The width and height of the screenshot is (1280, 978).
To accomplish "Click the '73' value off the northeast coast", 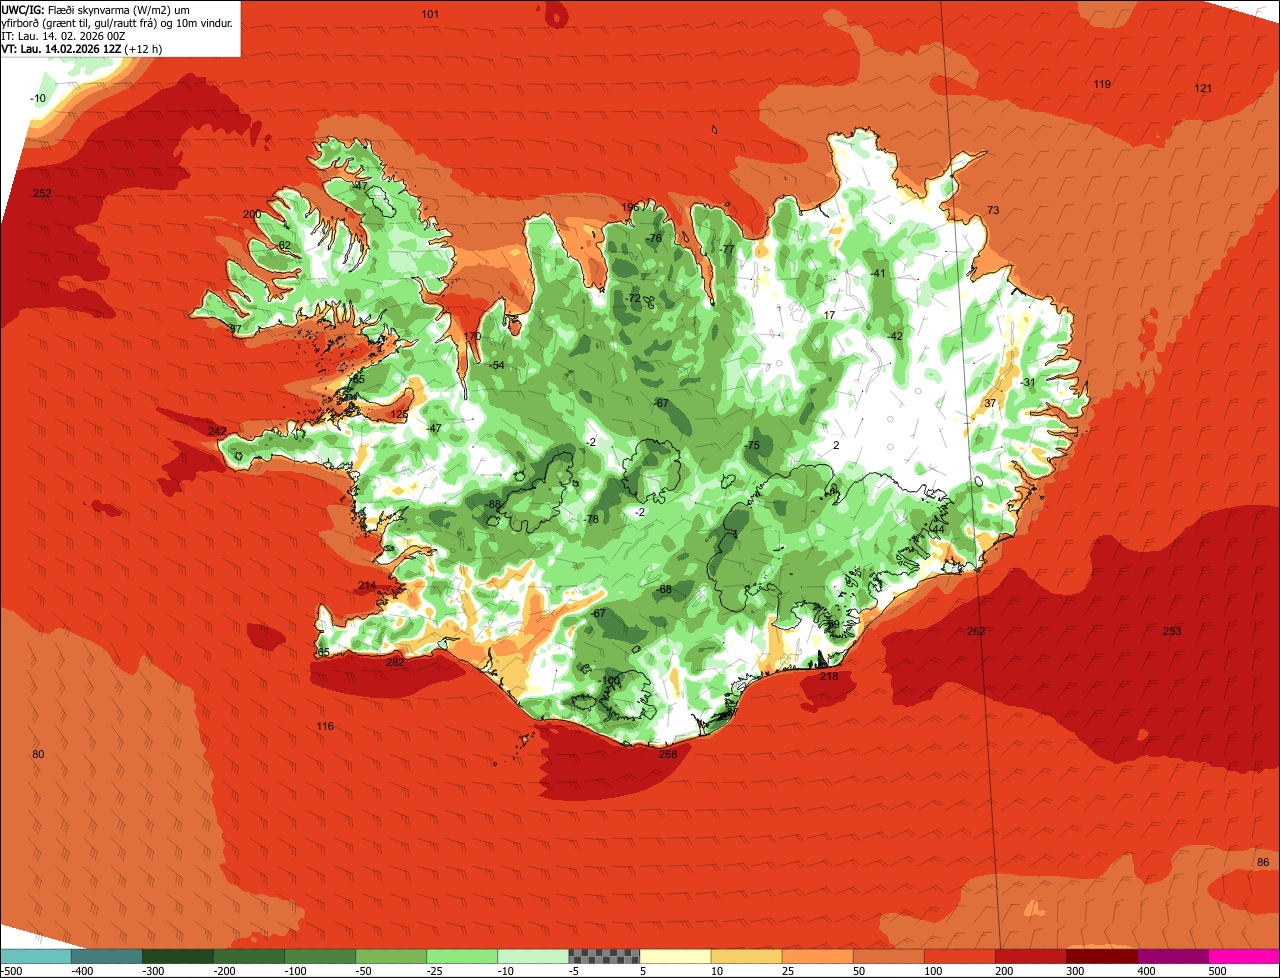I will click(x=993, y=210).
